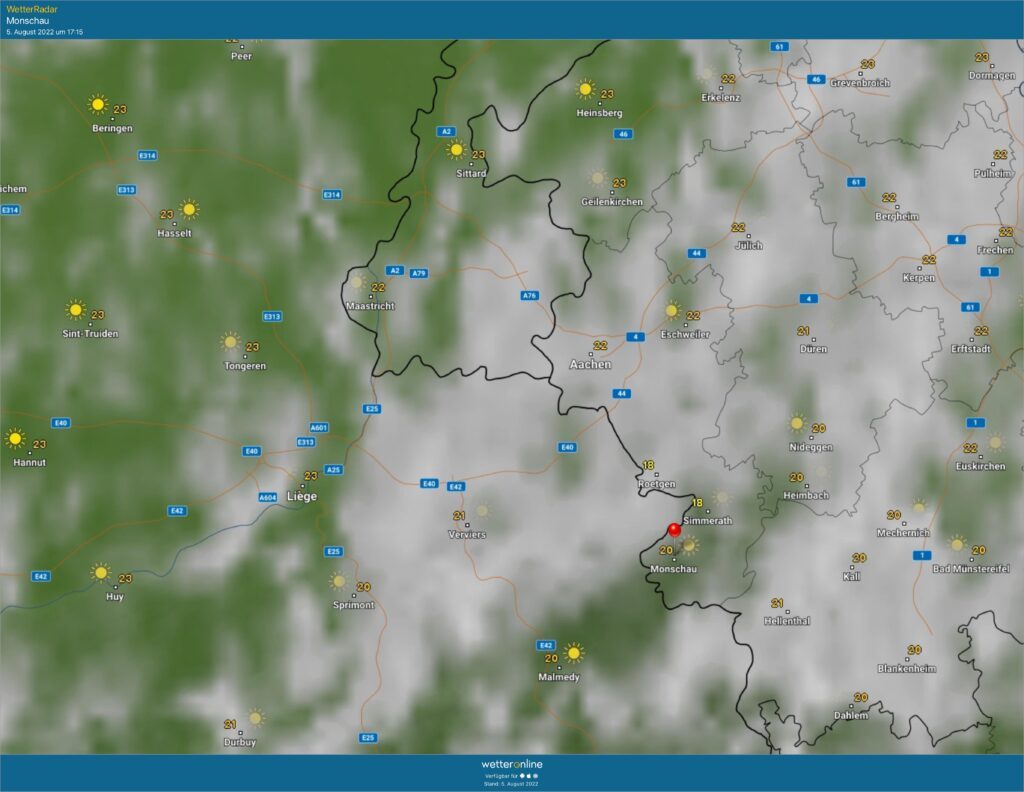
Task: Click the E42 shield above Malmedy
Action: [x=546, y=645]
